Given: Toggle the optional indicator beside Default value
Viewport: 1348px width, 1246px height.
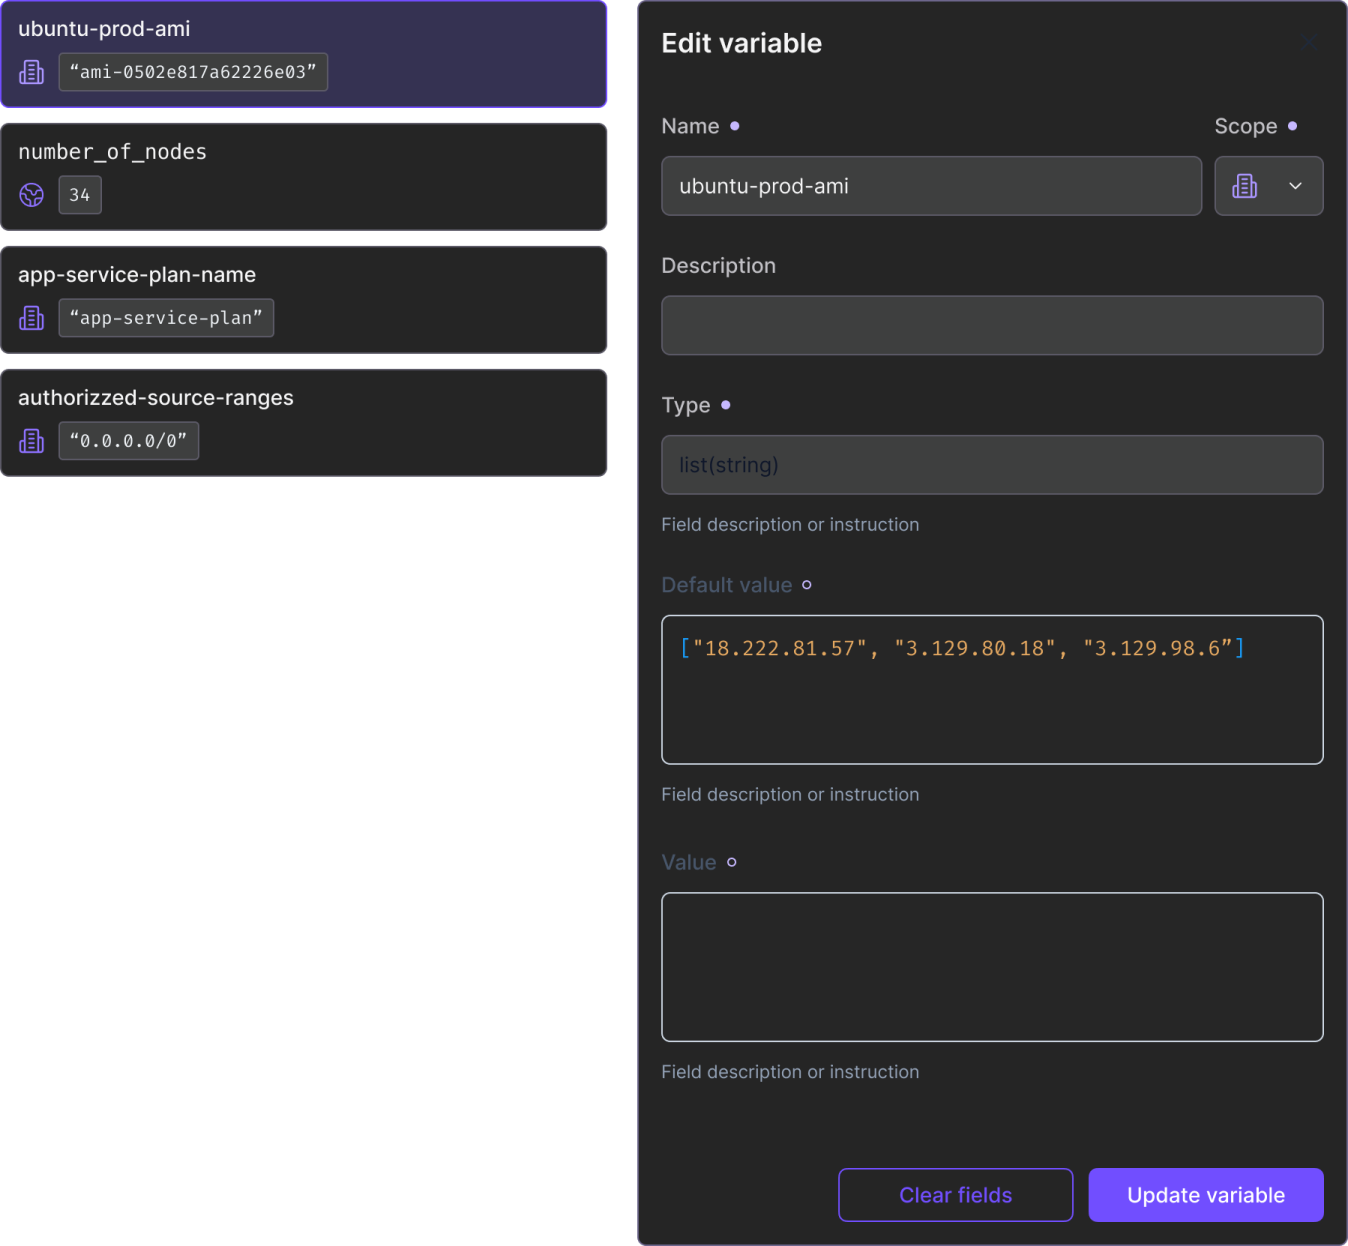Looking at the screenshot, I should 806,585.
